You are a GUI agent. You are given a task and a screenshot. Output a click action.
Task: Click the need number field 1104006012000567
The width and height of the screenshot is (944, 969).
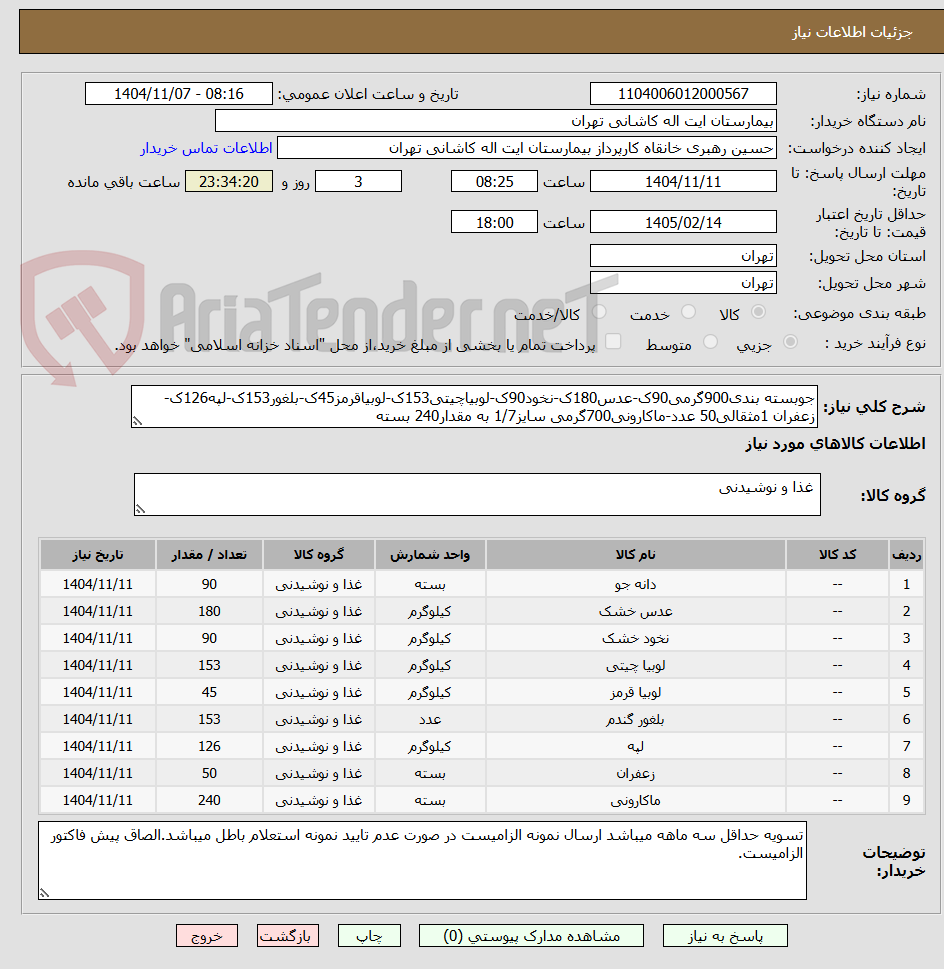point(683,94)
